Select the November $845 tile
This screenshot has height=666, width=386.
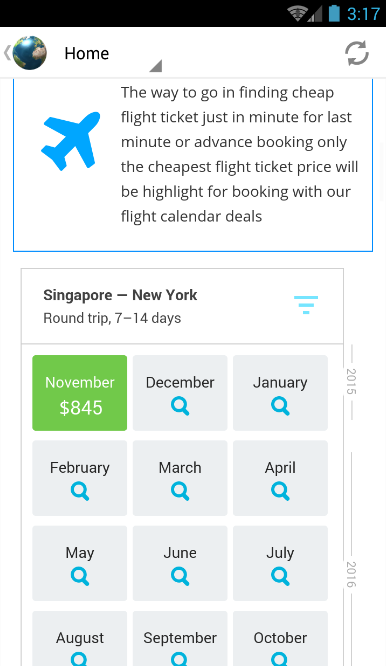click(x=80, y=393)
